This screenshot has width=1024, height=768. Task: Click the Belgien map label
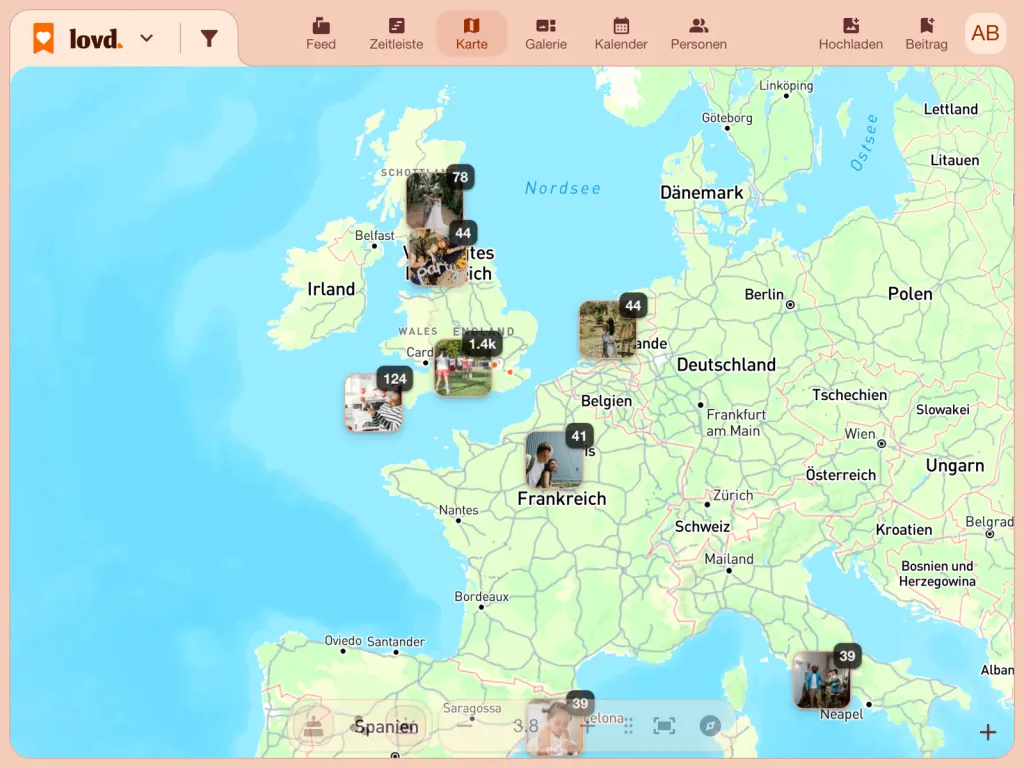tap(607, 401)
